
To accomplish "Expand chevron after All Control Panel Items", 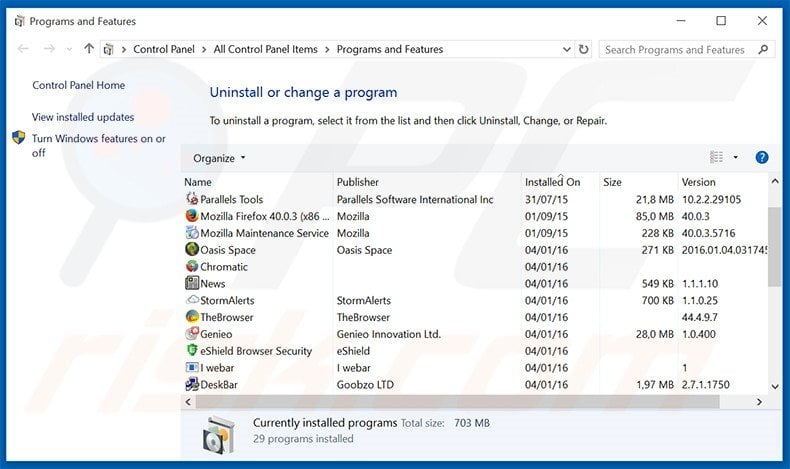I will (x=327, y=49).
